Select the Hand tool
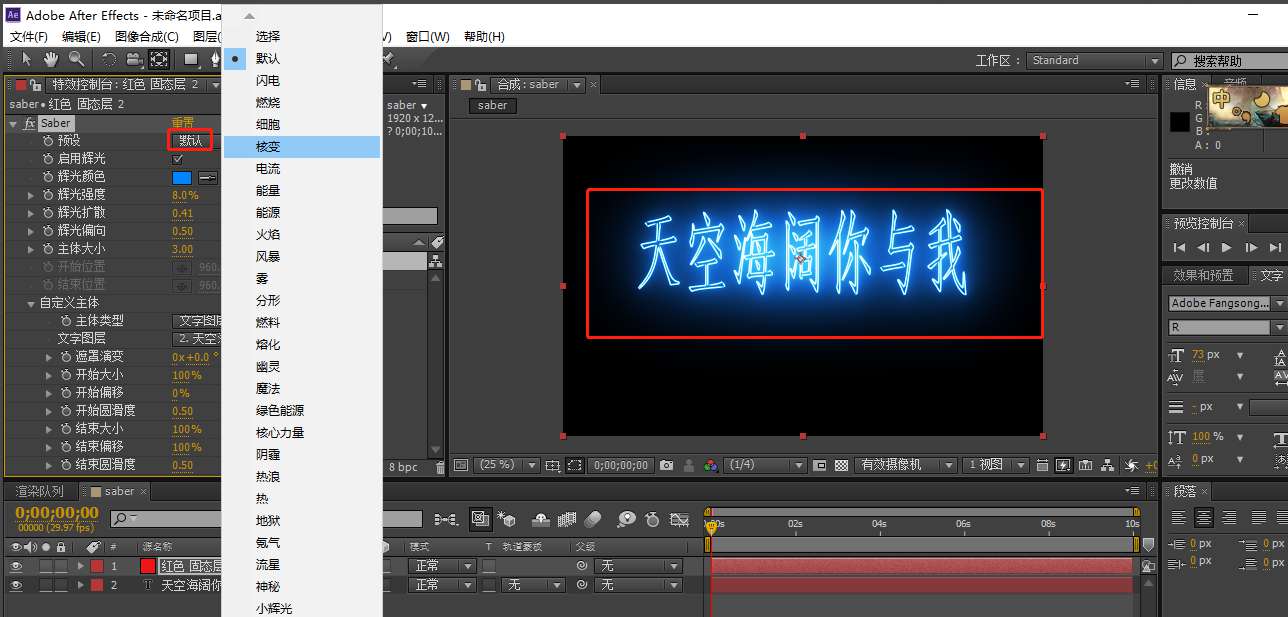 52,60
